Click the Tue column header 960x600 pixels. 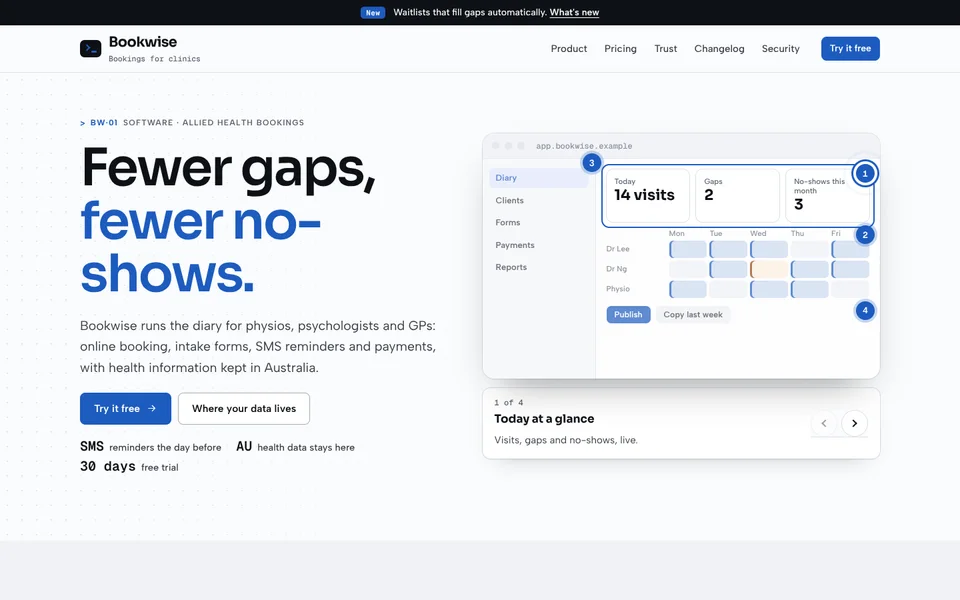pos(716,233)
